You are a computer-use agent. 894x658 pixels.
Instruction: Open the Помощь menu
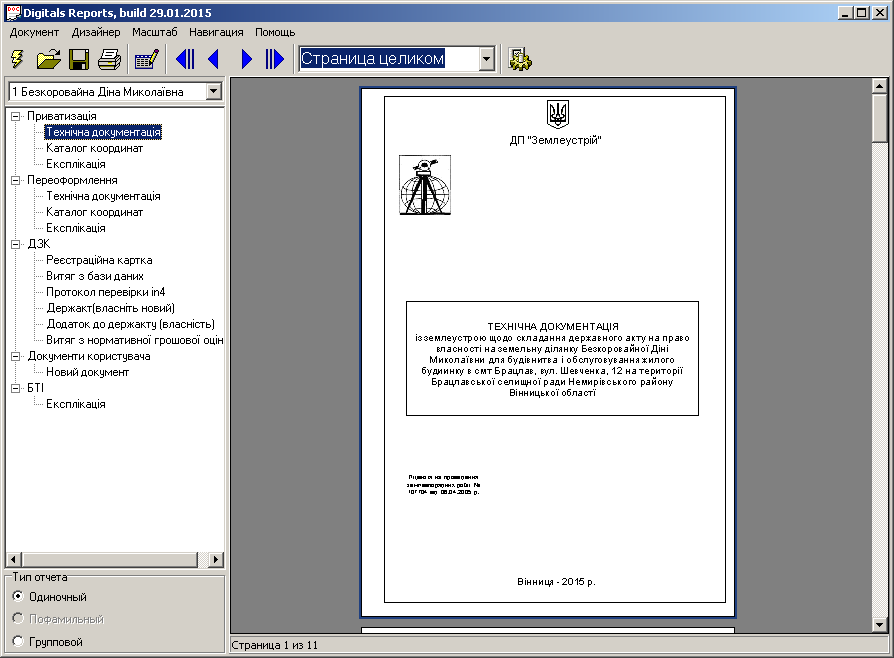click(275, 33)
